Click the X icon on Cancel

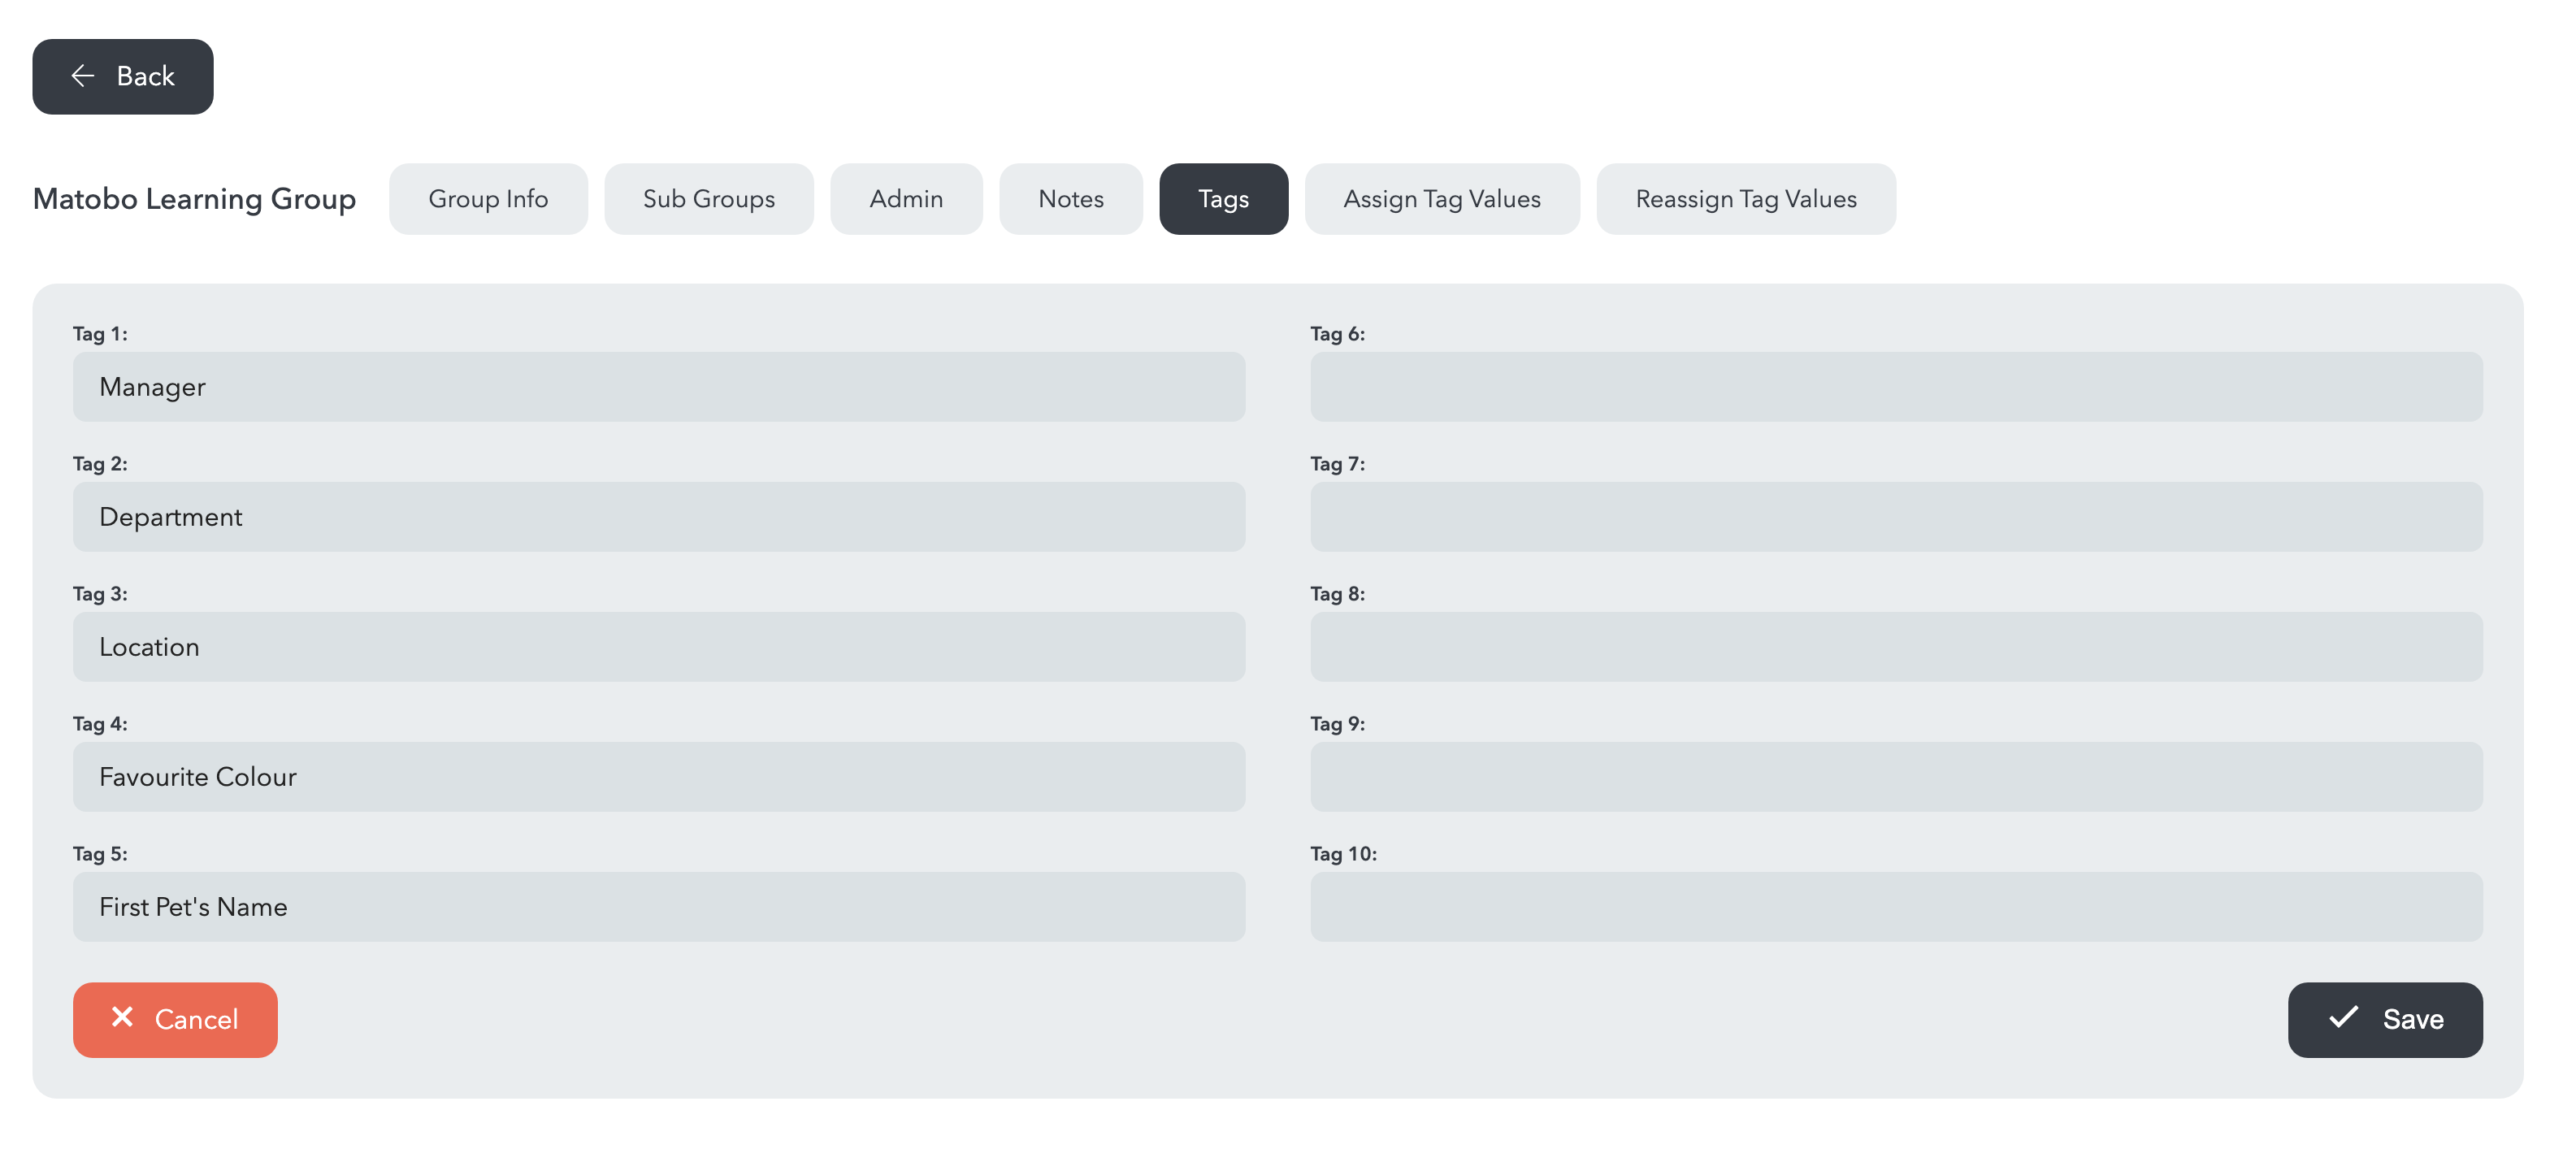point(122,1018)
